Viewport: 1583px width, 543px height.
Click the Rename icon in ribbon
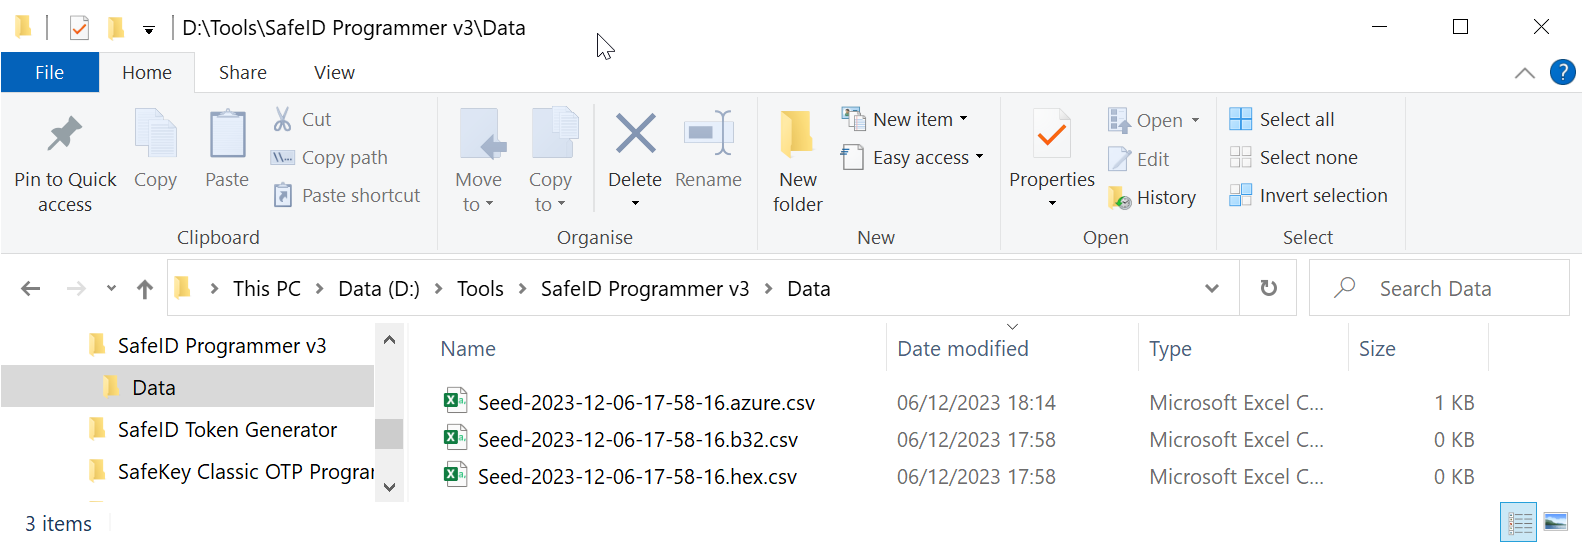[x=709, y=134]
